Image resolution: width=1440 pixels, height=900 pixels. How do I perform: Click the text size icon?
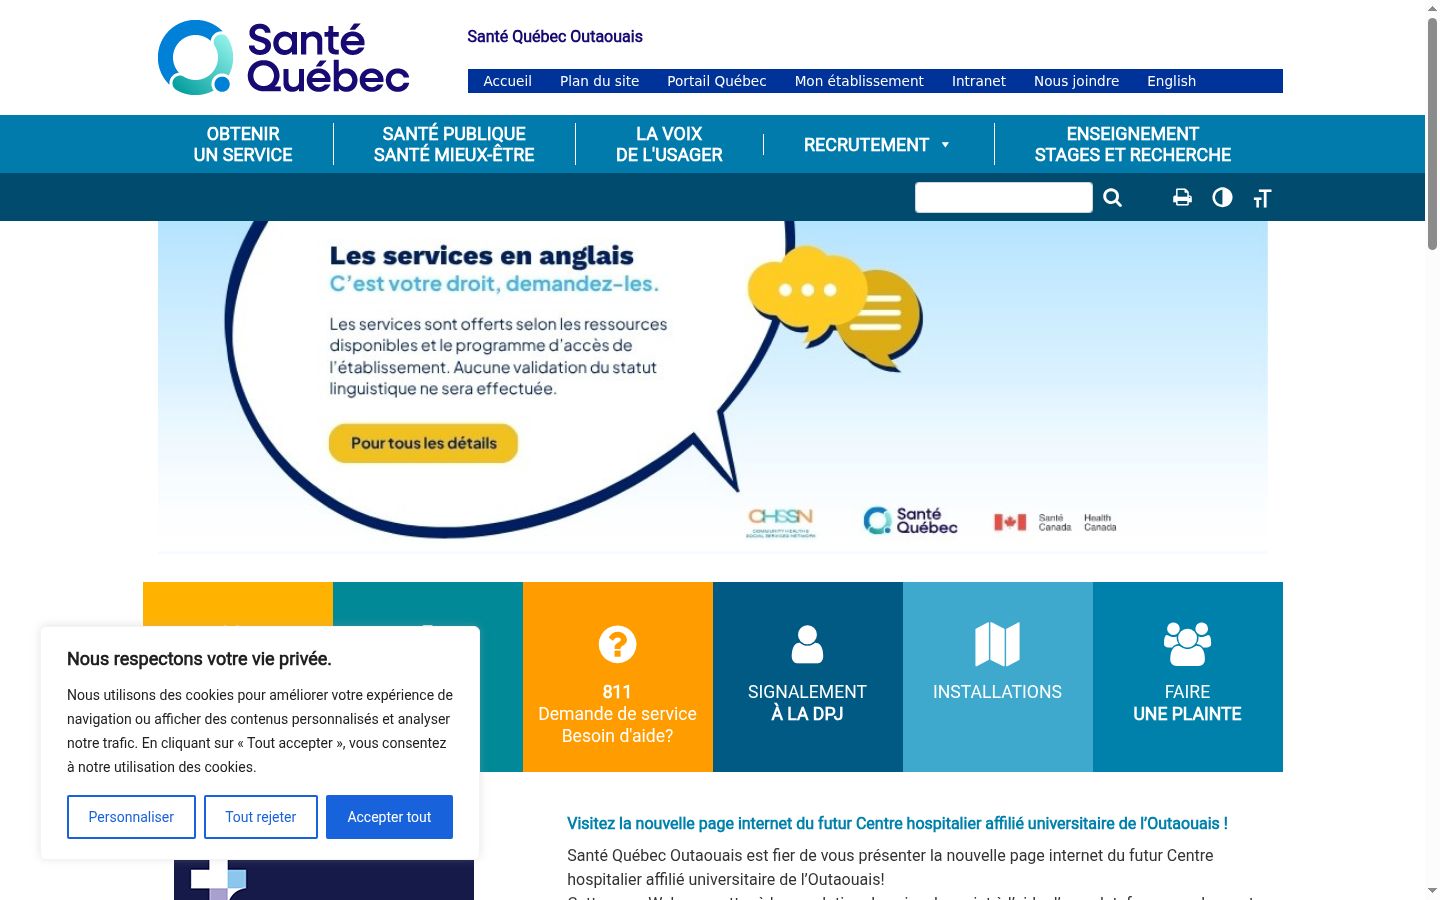pos(1262,198)
